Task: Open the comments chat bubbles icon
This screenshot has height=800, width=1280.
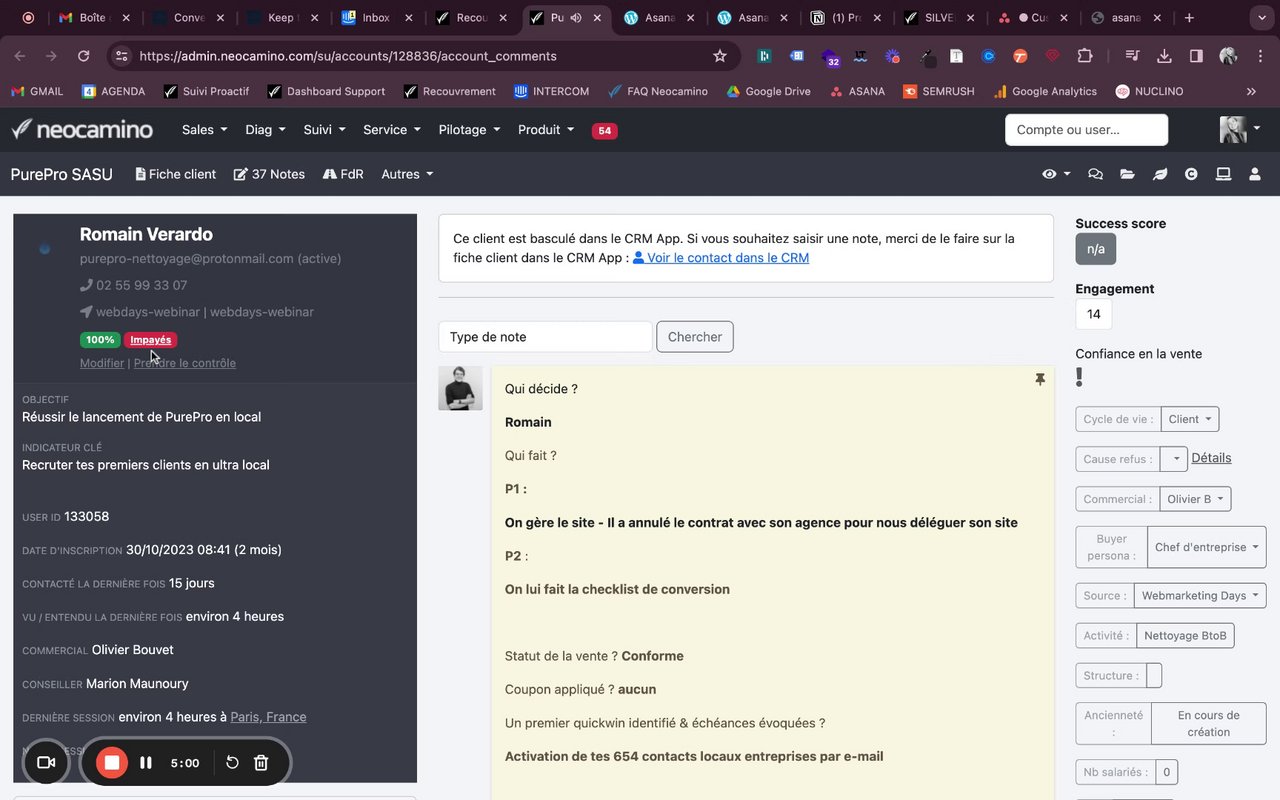Action: [x=1095, y=174]
